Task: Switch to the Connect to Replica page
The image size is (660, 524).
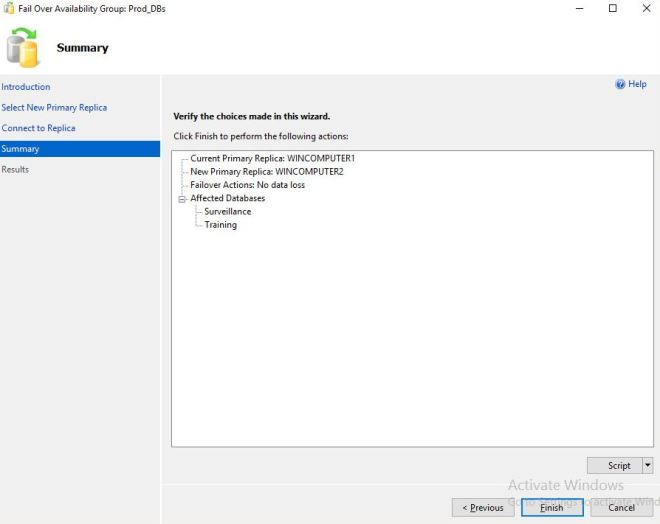Action: (x=38, y=128)
